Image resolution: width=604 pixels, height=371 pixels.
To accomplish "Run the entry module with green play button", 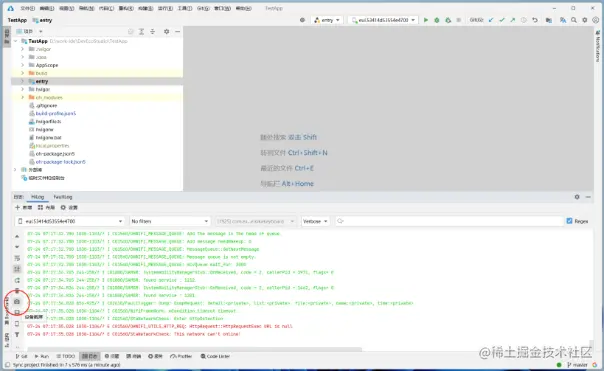I will coord(426,20).
